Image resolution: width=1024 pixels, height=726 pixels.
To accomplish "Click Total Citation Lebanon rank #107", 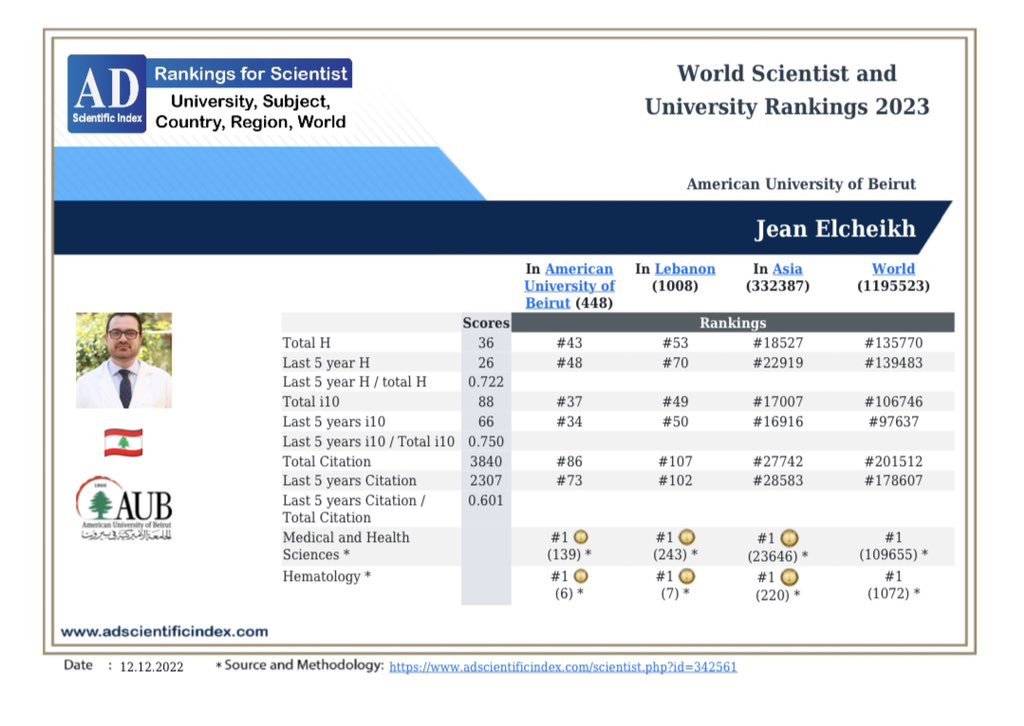I will (x=675, y=462).
